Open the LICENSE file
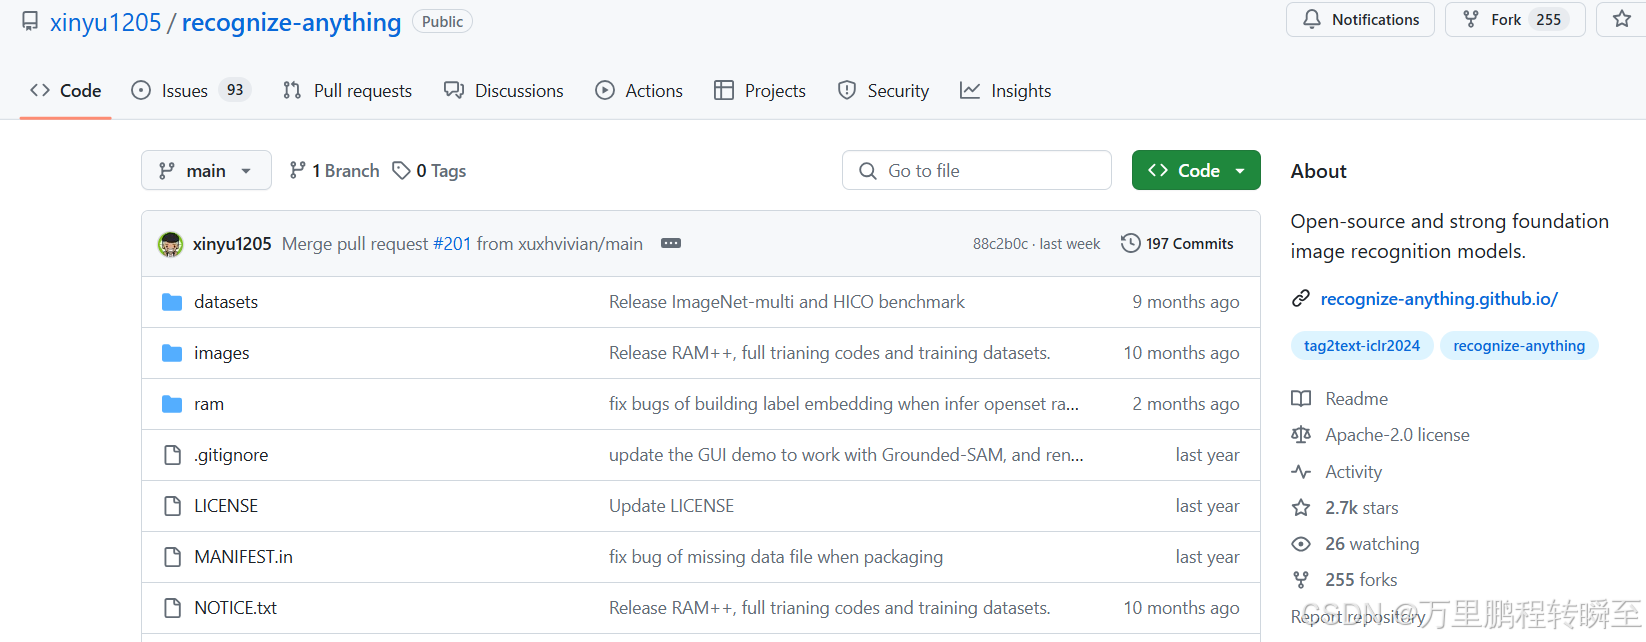This screenshot has height=642, width=1646. 226,506
